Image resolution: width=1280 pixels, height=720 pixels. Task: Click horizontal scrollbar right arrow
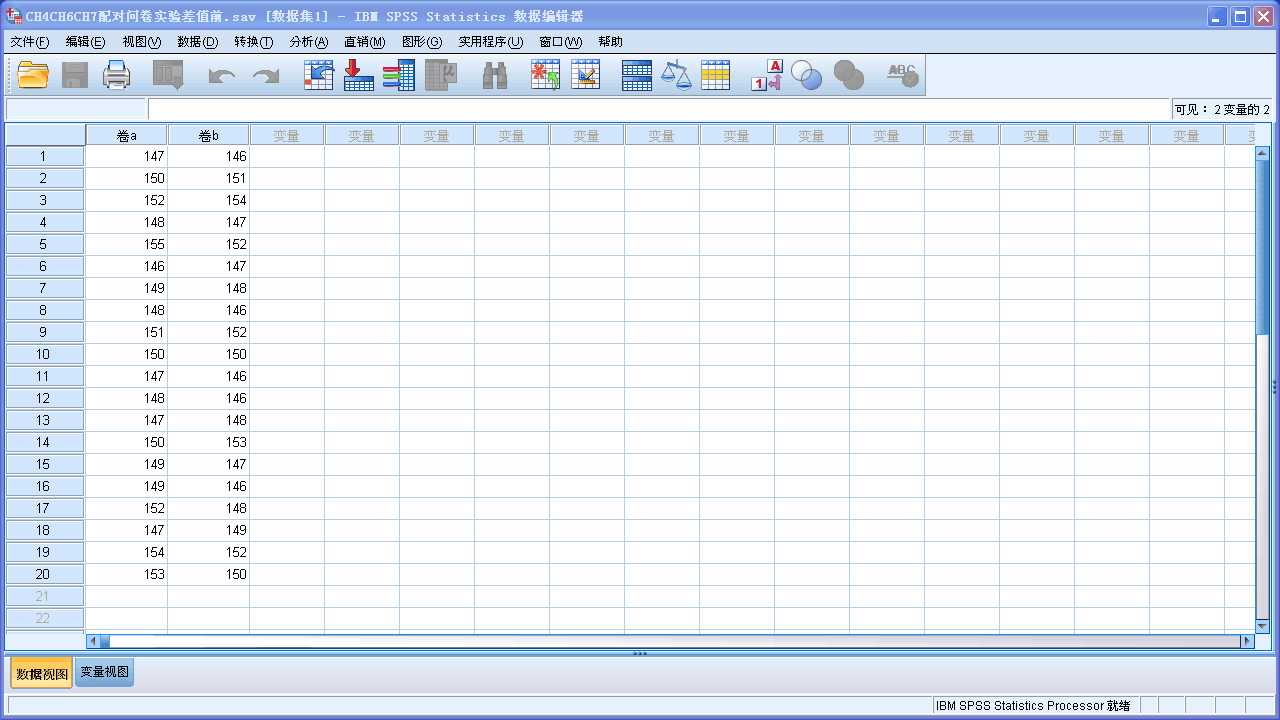pos(1247,641)
